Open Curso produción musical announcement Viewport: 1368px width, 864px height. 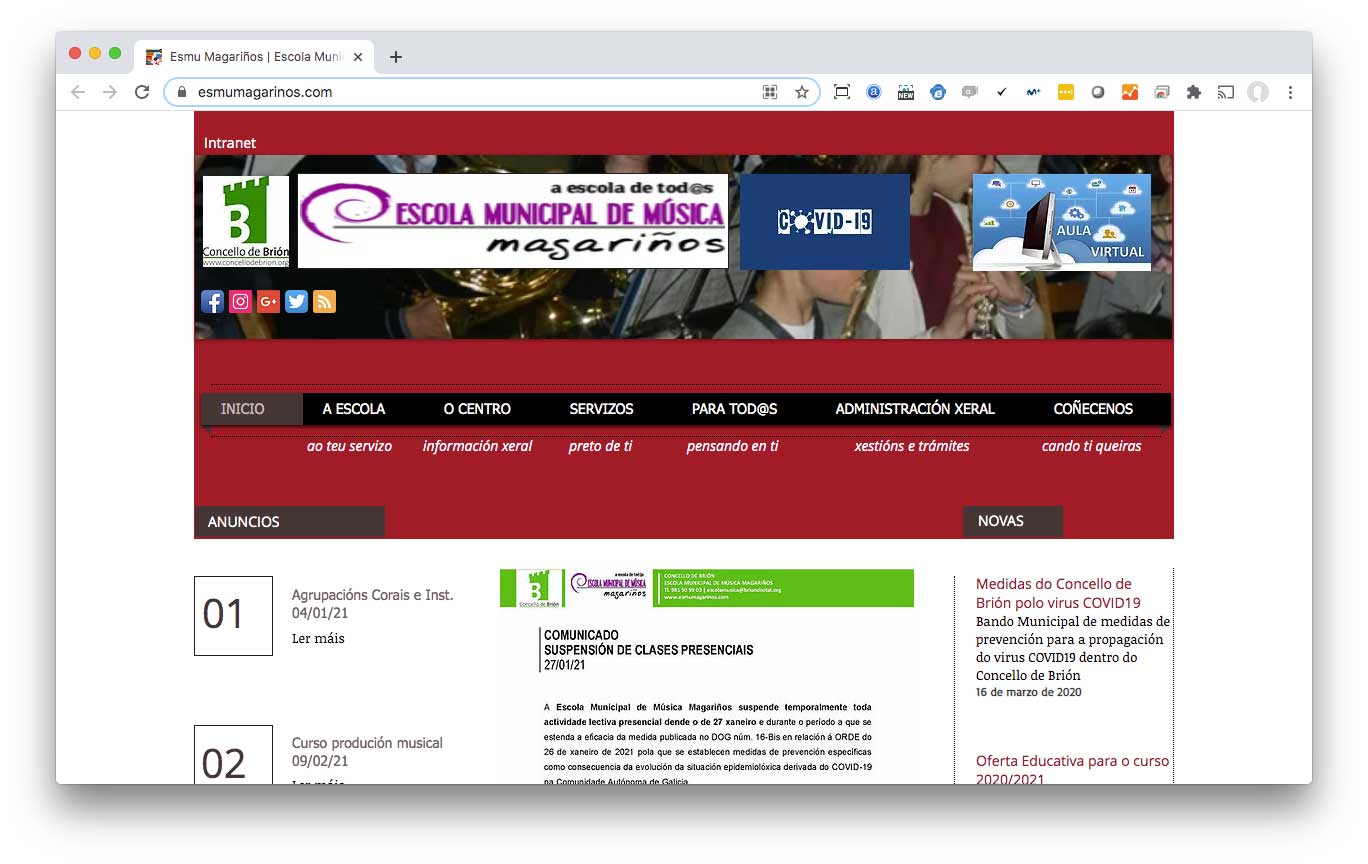click(367, 743)
